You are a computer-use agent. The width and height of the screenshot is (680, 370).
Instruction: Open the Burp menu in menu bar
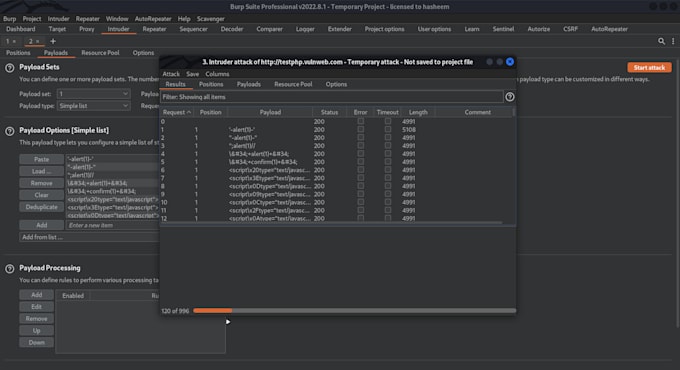pyautogui.click(x=9, y=19)
